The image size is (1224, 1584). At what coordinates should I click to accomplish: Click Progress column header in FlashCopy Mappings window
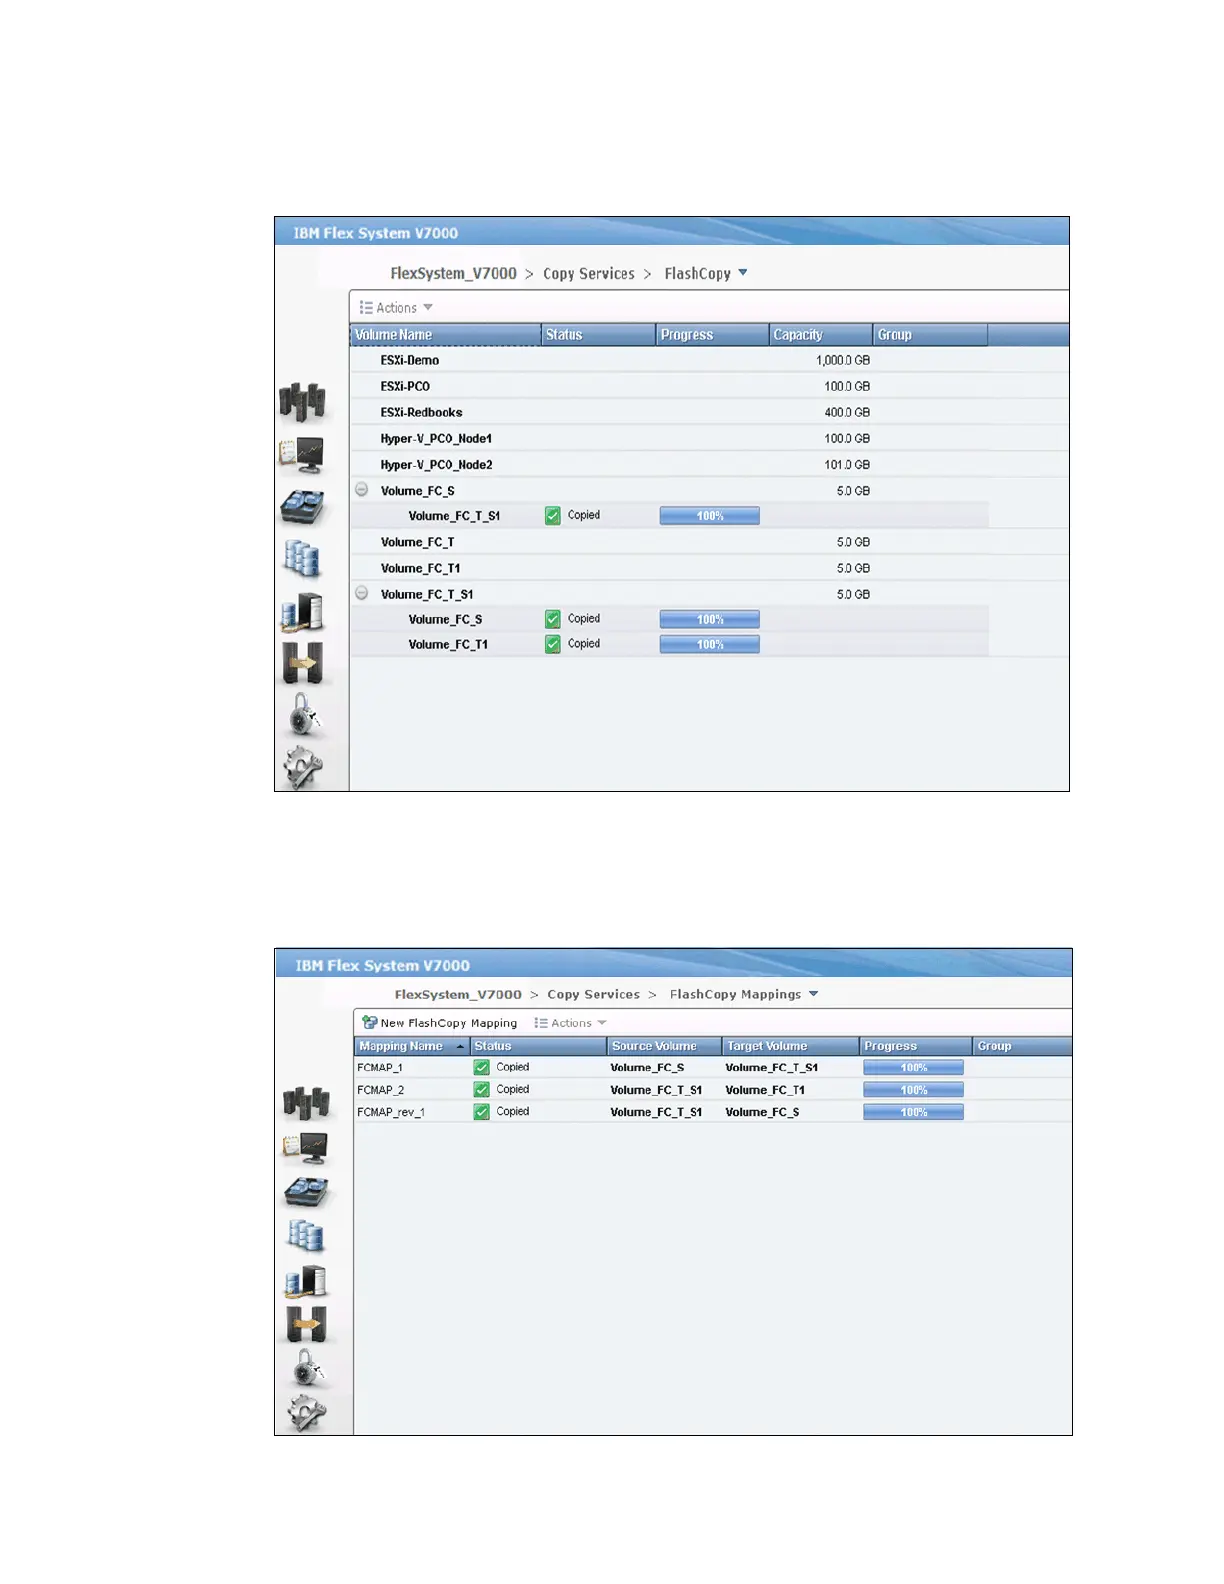[x=915, y=1046]
